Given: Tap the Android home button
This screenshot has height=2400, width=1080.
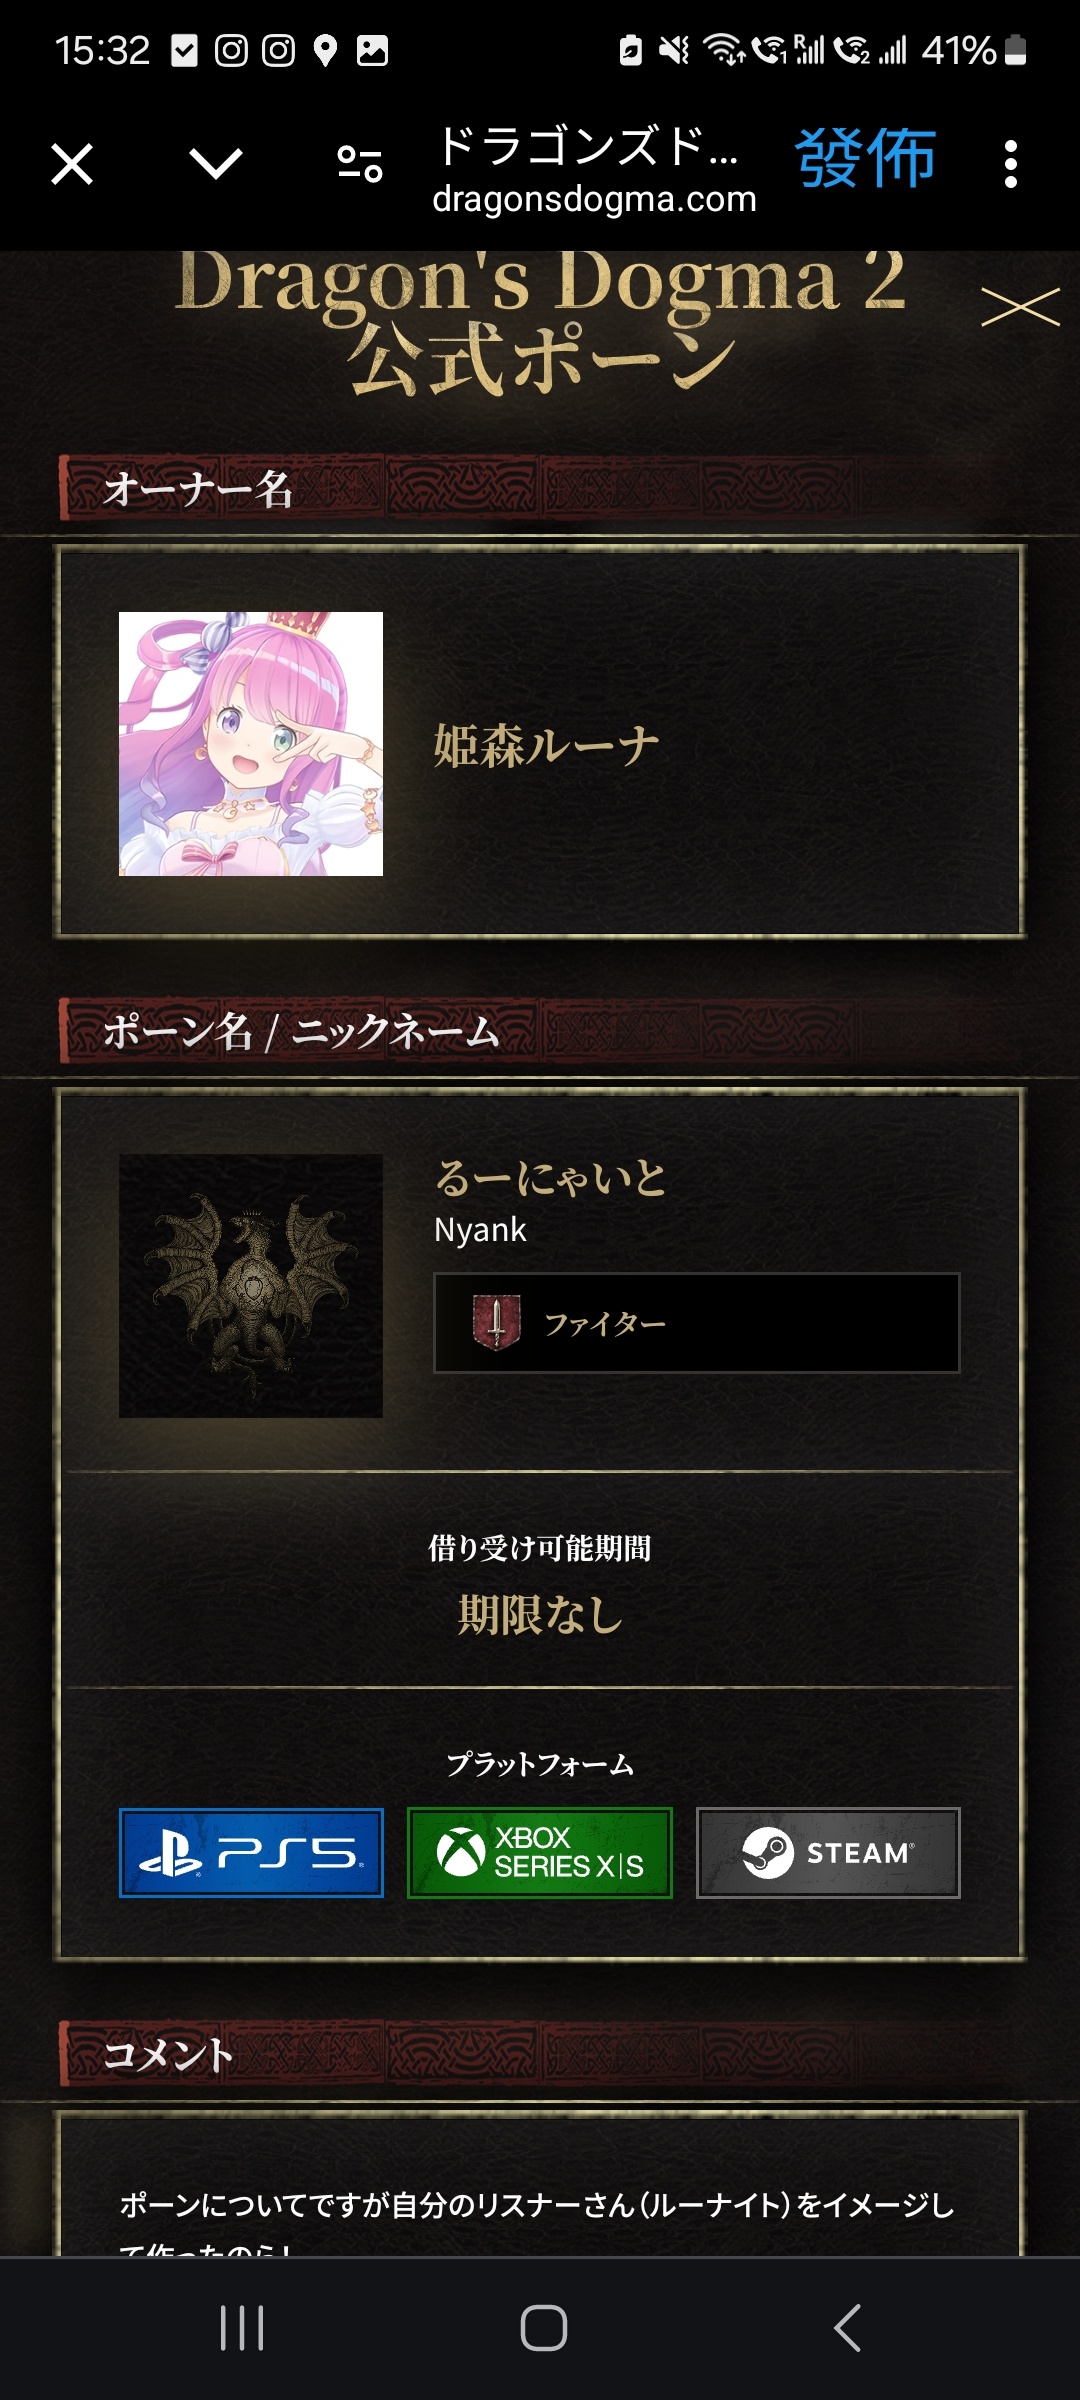Looking at the screenshot, I should (544, 2328).
